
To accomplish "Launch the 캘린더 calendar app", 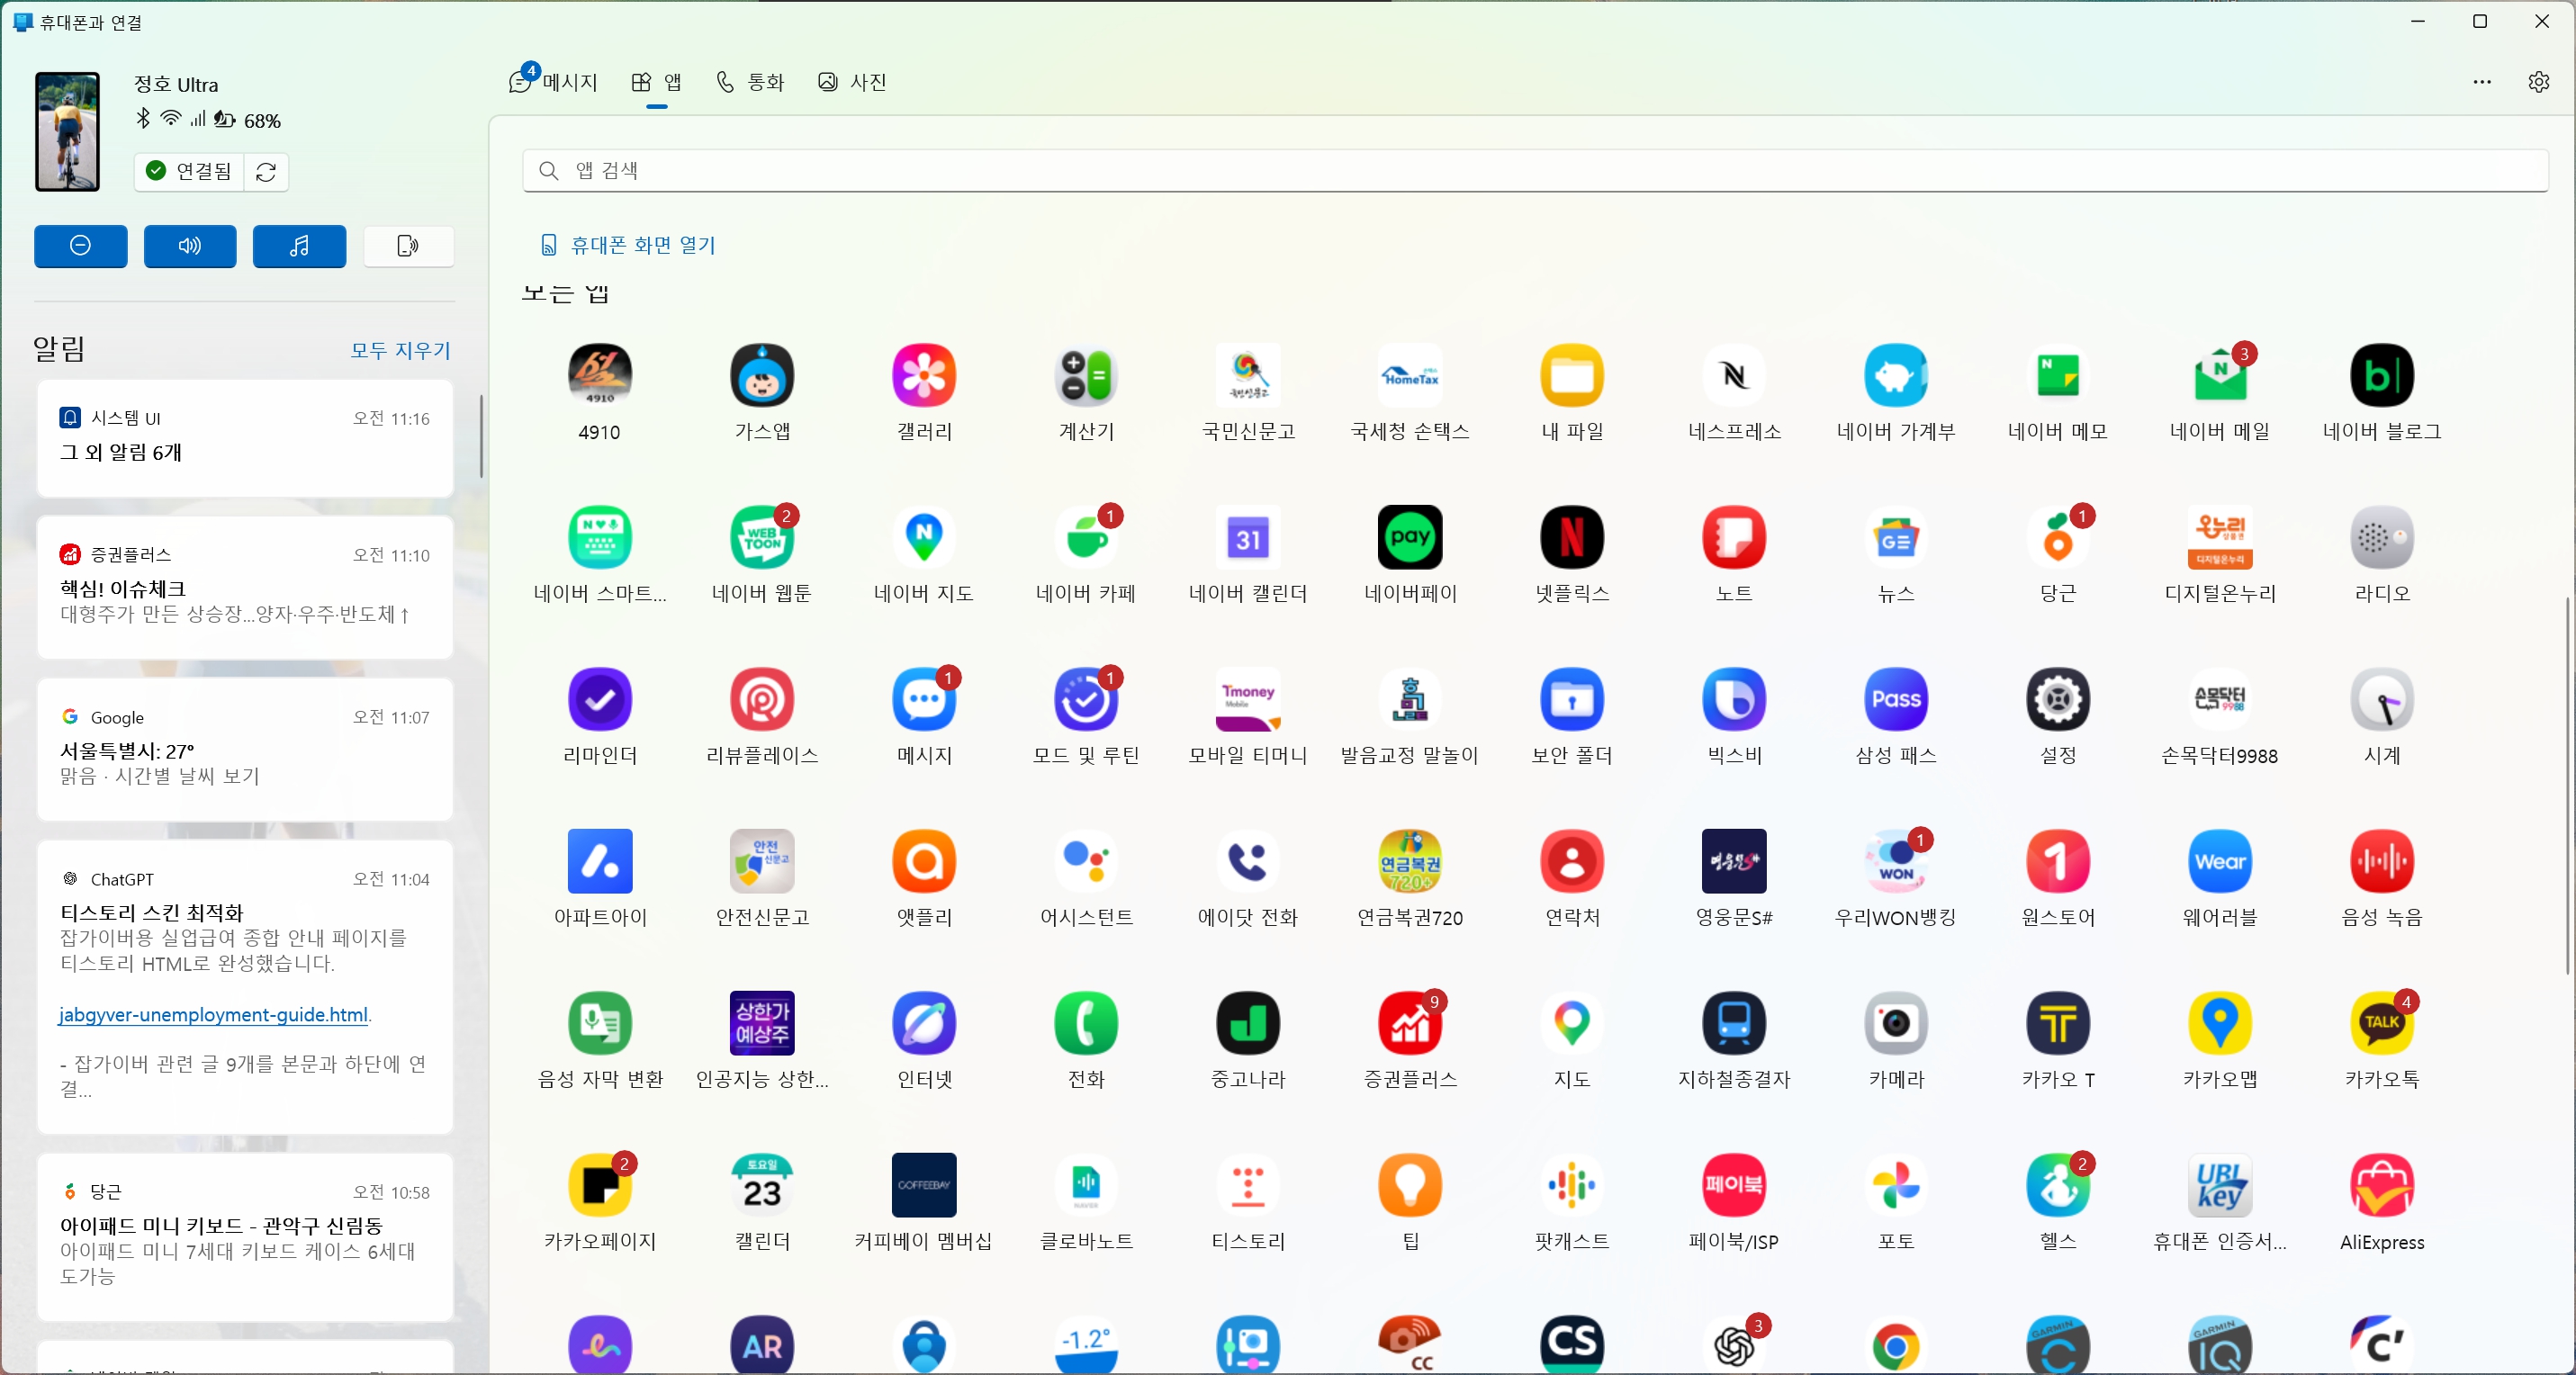I will point(762,1186).
